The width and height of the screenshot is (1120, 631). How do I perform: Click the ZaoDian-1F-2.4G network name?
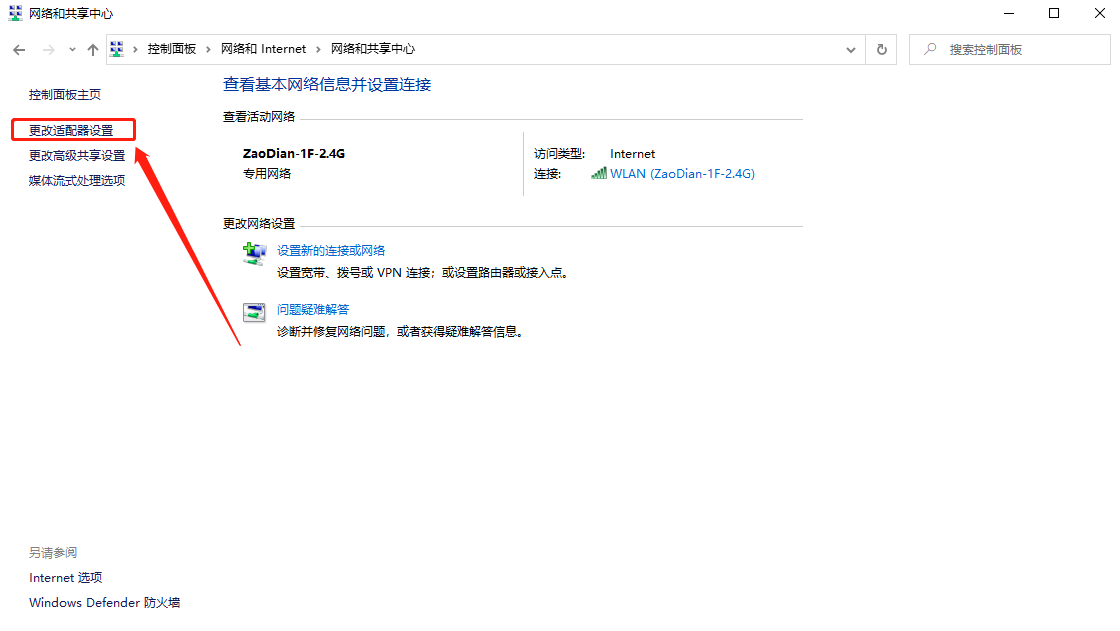[x=294, y=154]
